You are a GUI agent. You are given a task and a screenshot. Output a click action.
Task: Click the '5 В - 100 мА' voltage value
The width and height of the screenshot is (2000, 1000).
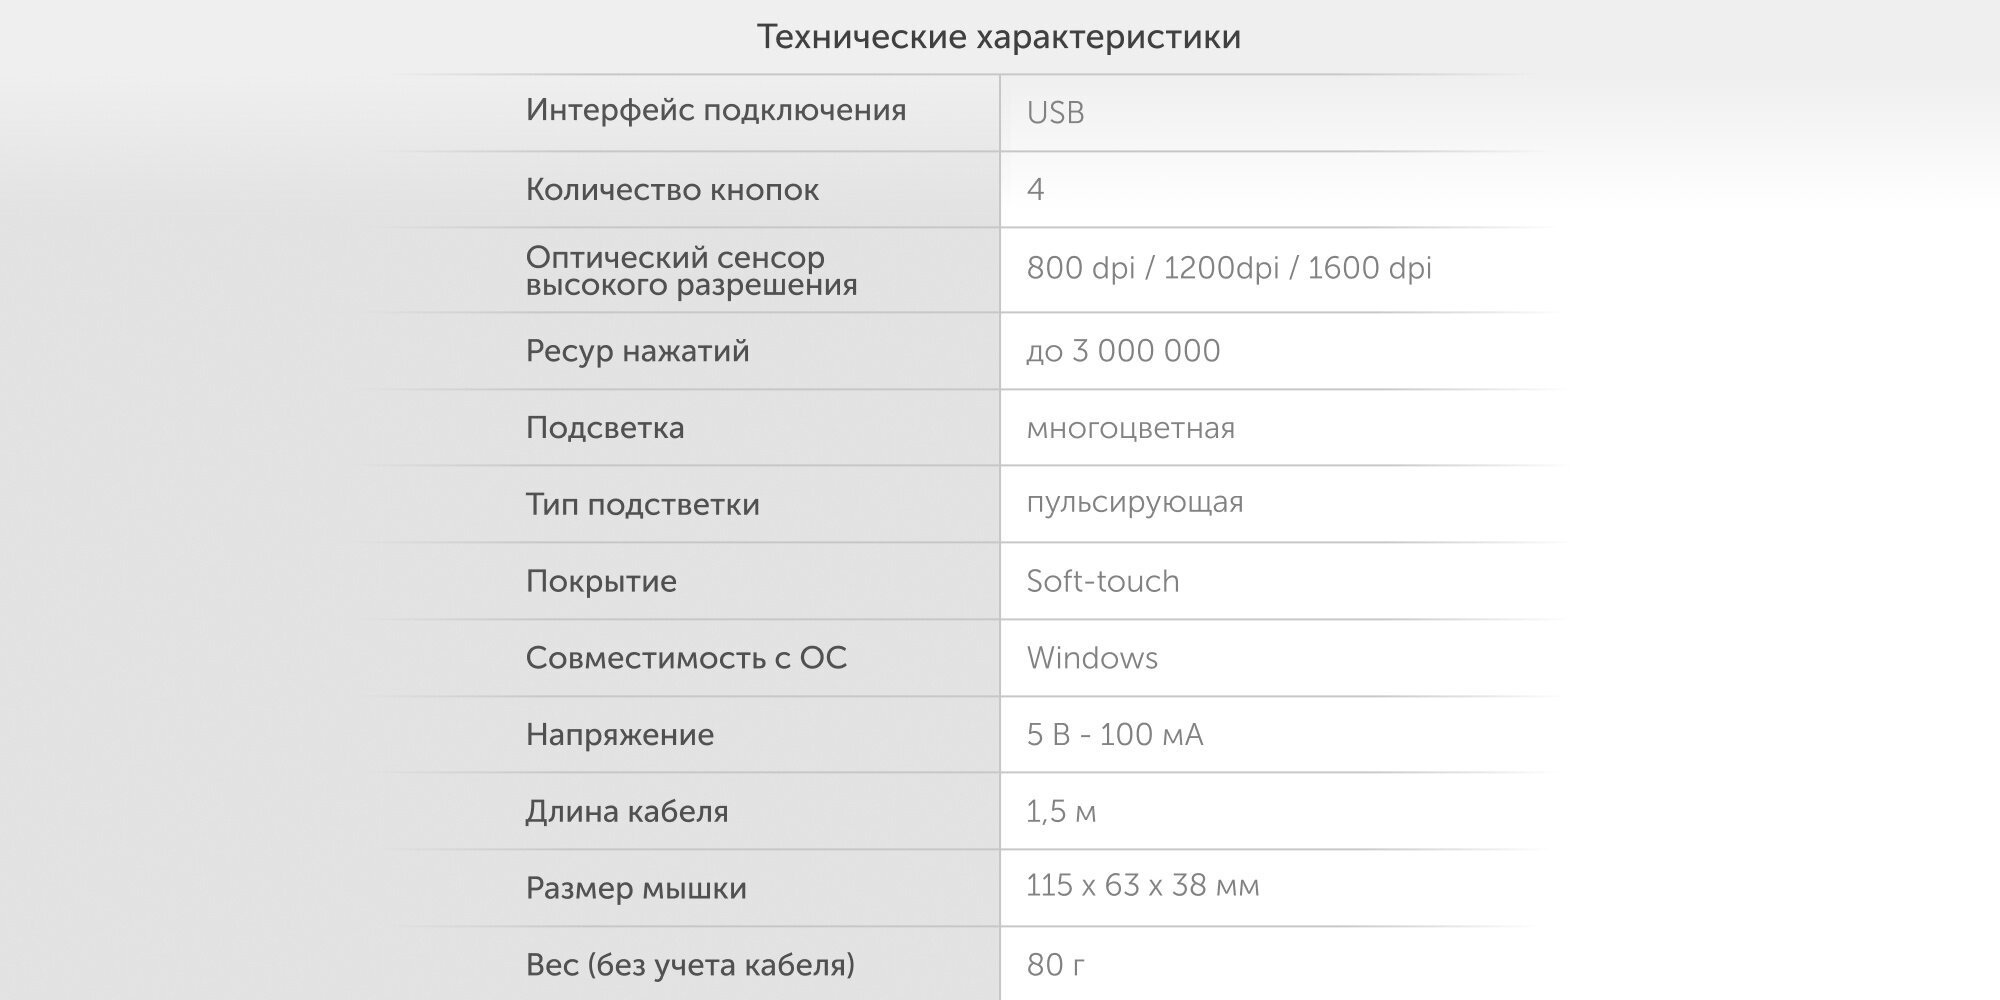point(1114,735)
